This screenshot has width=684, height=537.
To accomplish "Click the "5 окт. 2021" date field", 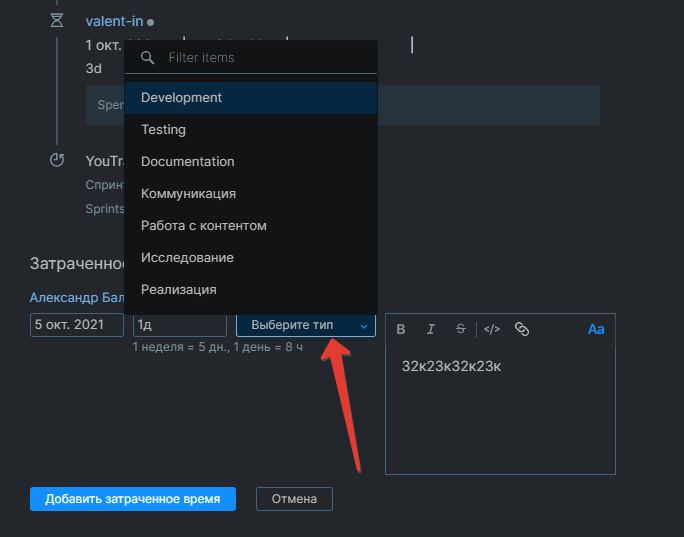I will [77, 325].
